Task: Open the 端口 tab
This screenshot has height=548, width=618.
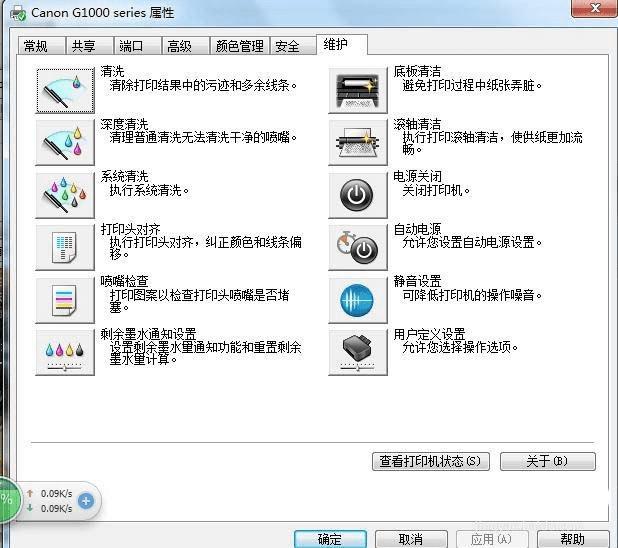Action: coord(138,46)
